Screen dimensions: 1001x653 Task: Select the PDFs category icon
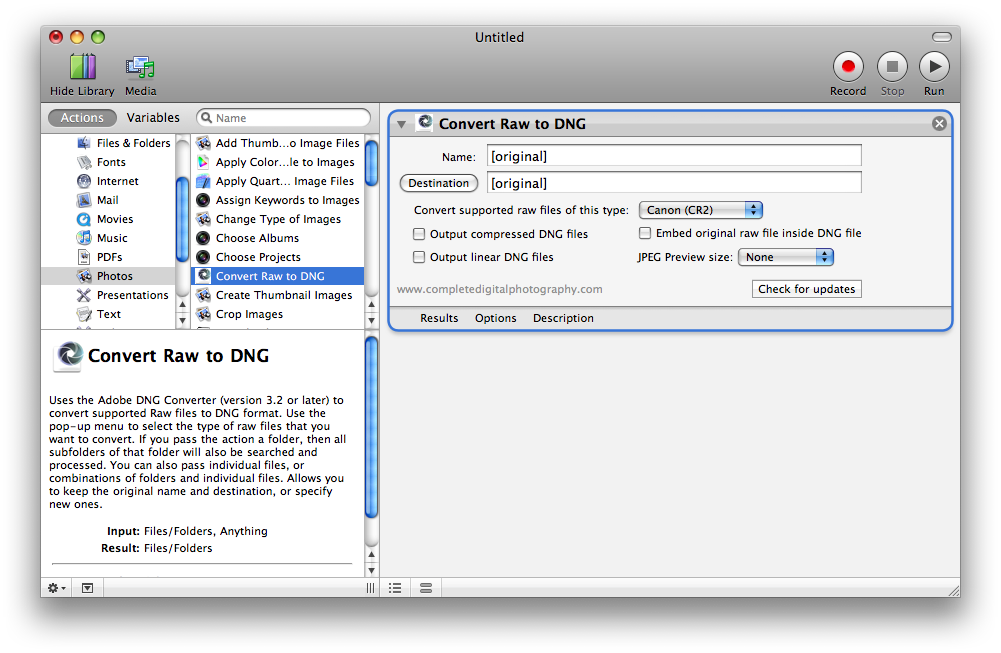coord(84,257)
